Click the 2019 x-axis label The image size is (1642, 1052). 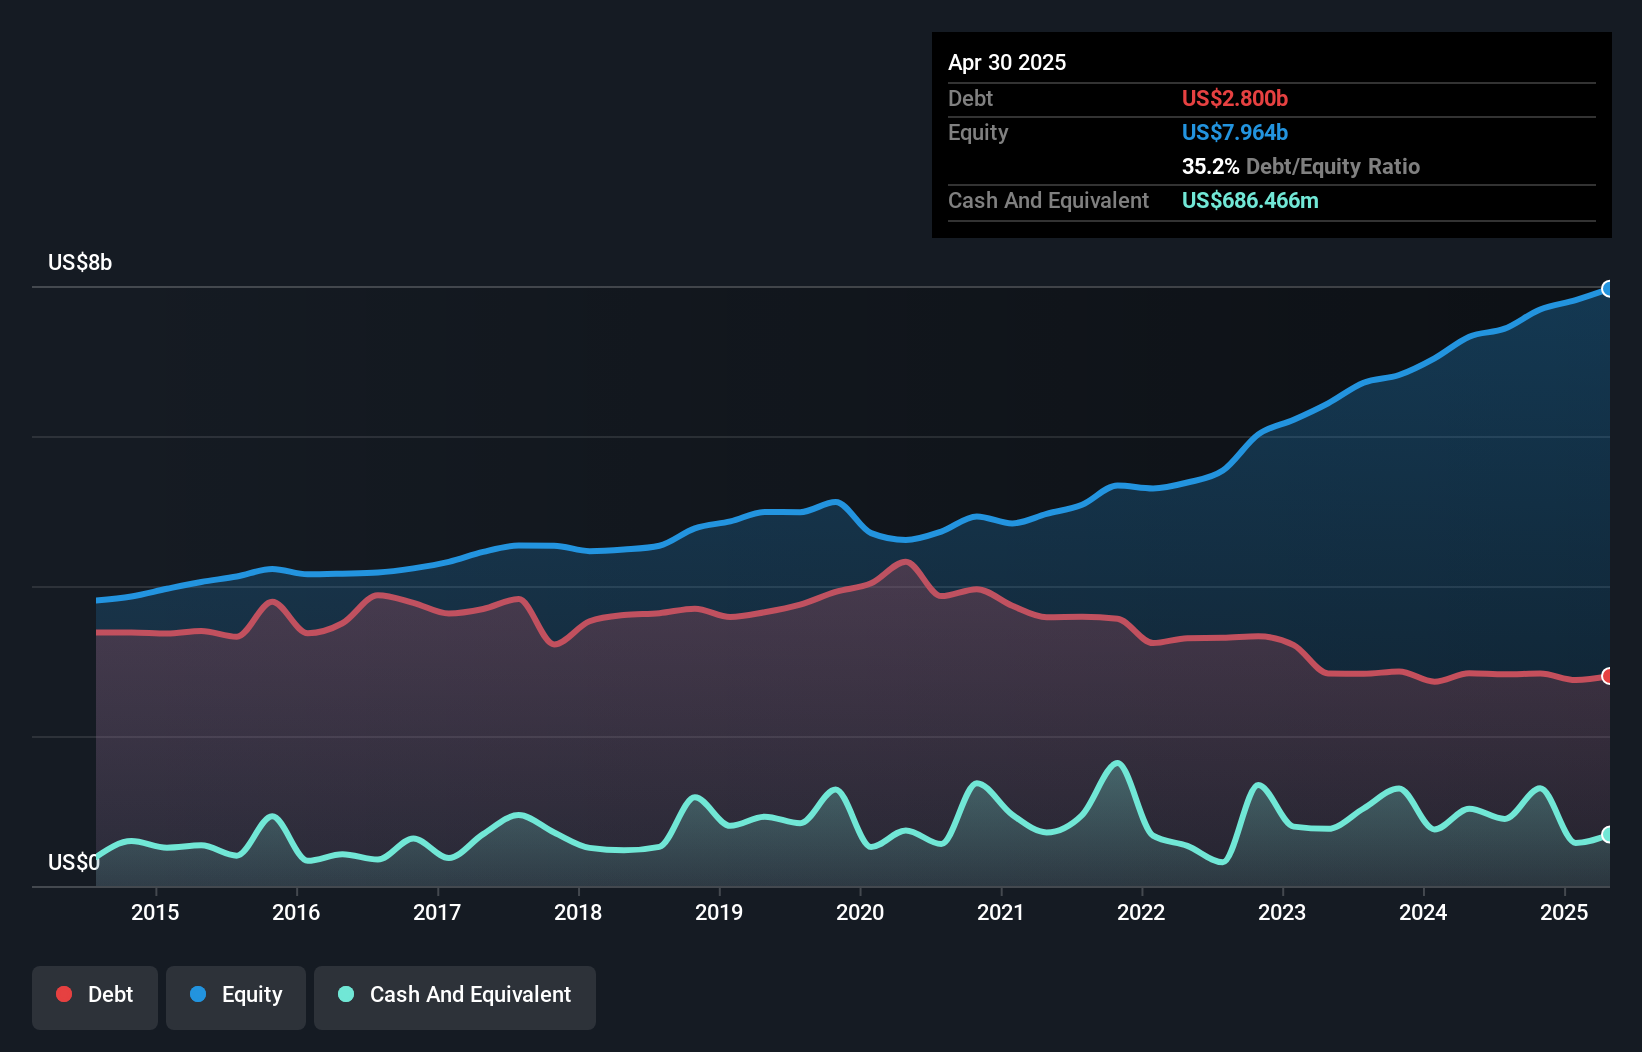tap(719, 912)
